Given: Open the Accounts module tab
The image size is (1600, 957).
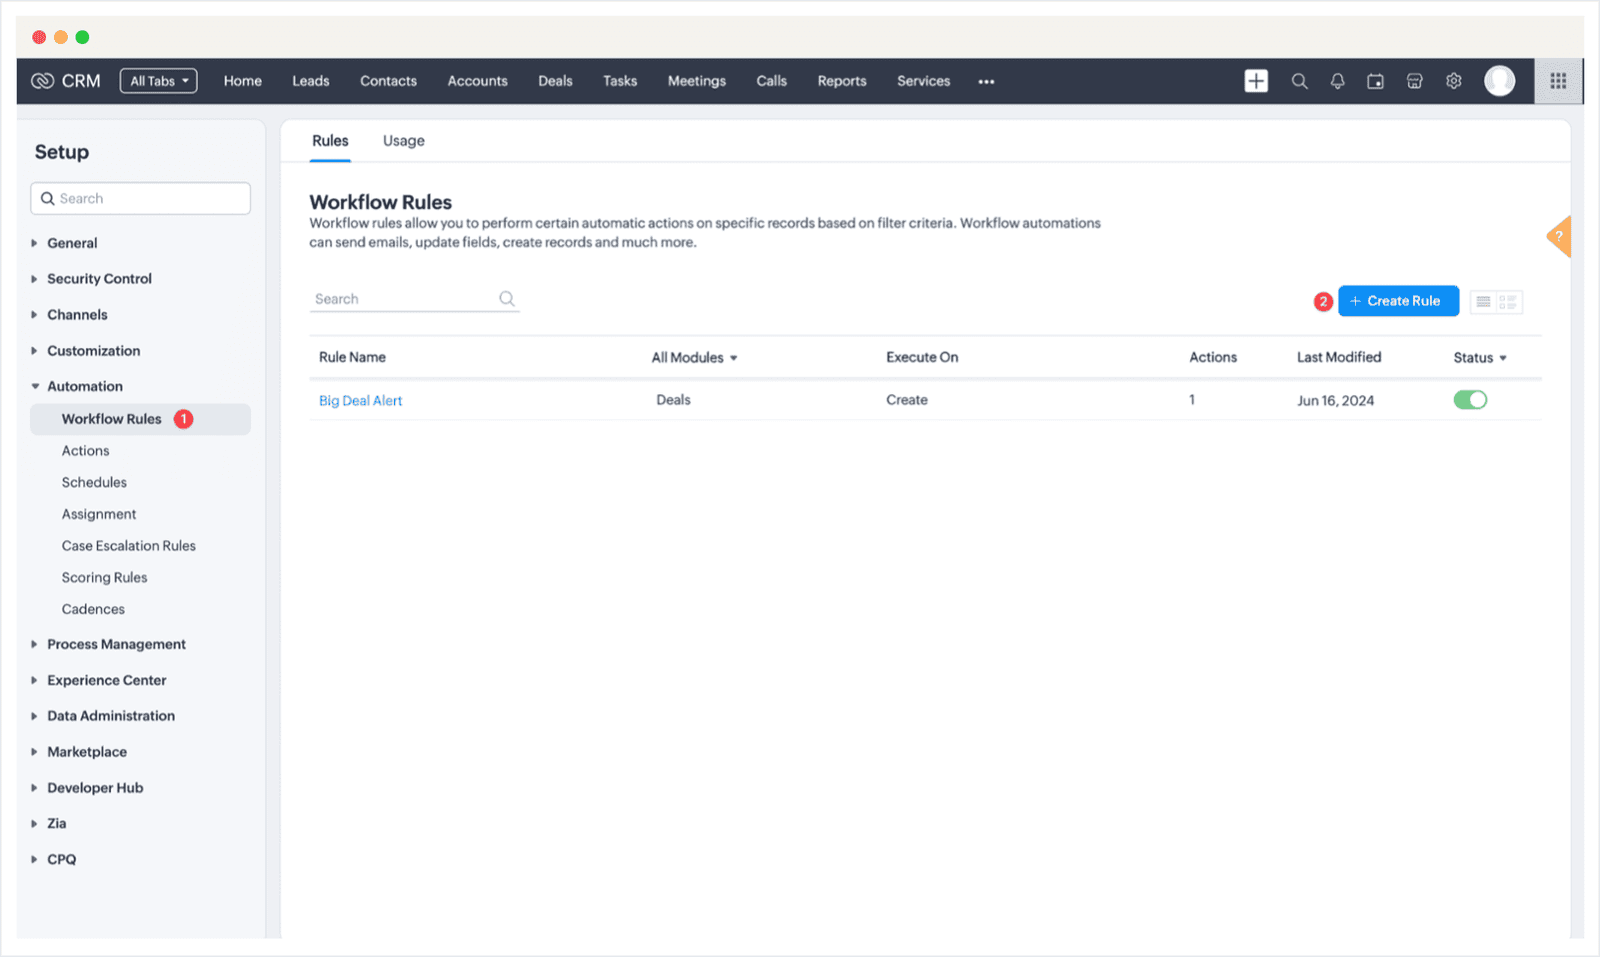Looking at the screenshot, I should point(477,81).
